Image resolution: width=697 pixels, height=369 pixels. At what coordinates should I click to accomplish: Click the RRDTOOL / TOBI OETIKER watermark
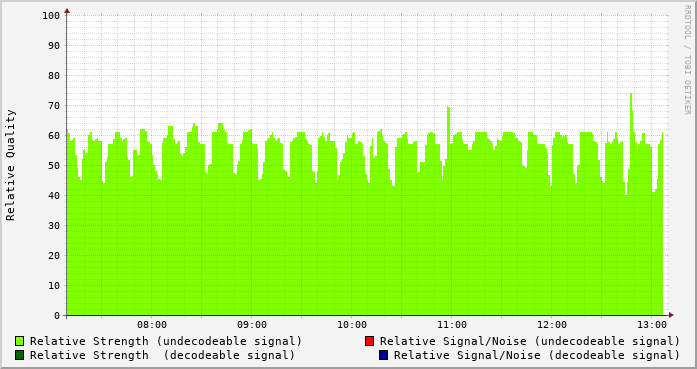coord(687,60)
